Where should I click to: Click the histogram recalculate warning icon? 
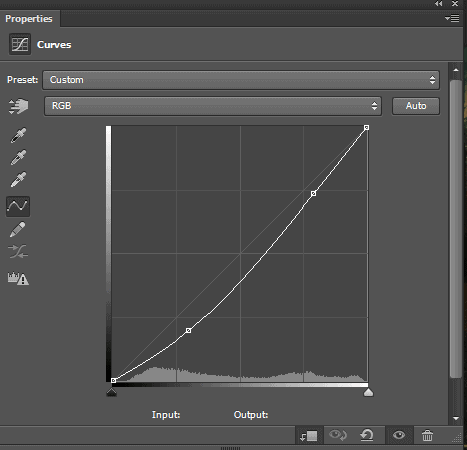[x=18, y=278]
